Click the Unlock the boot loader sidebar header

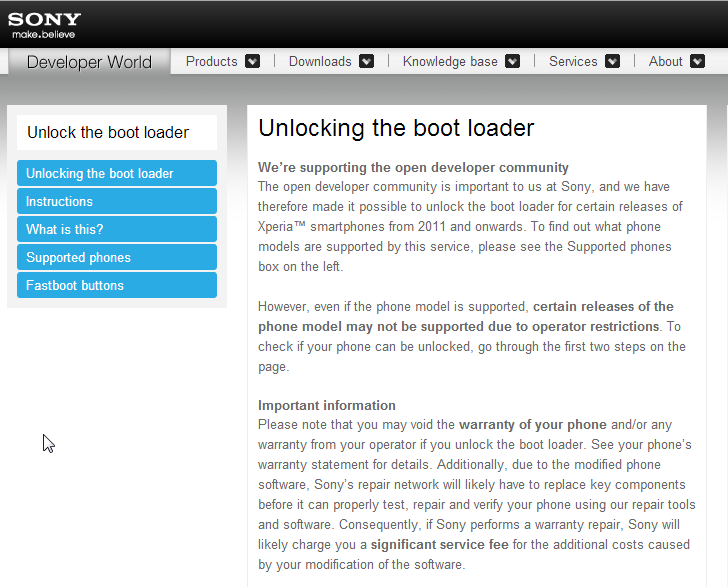117,132
